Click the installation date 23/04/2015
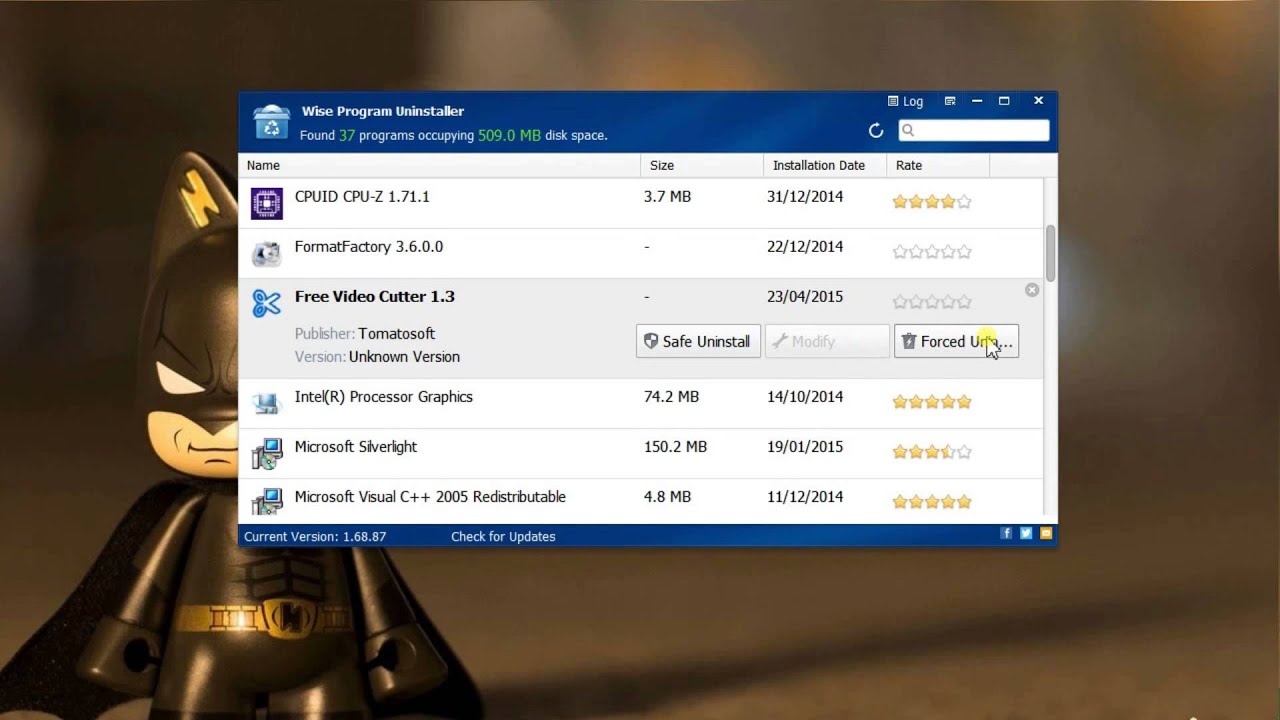This screenshot has height=720, width=1280. click(x=805, y=297)
